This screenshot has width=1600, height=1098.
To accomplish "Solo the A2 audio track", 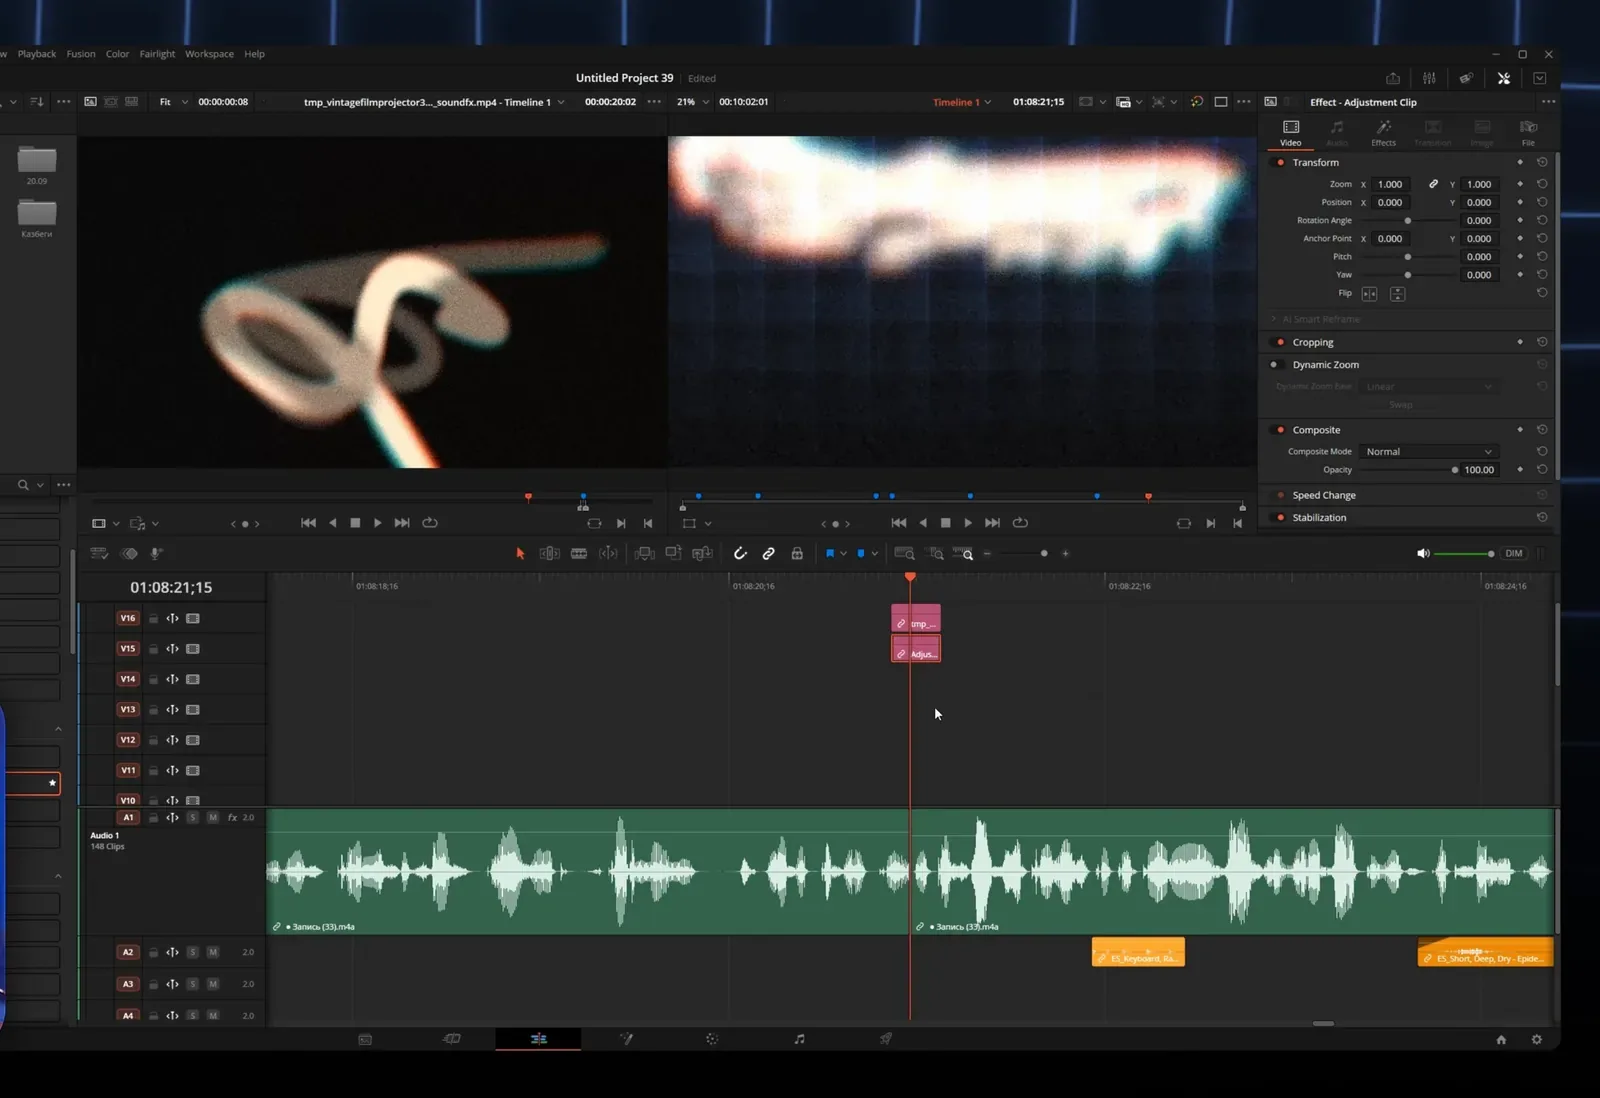I will (193, 953).
